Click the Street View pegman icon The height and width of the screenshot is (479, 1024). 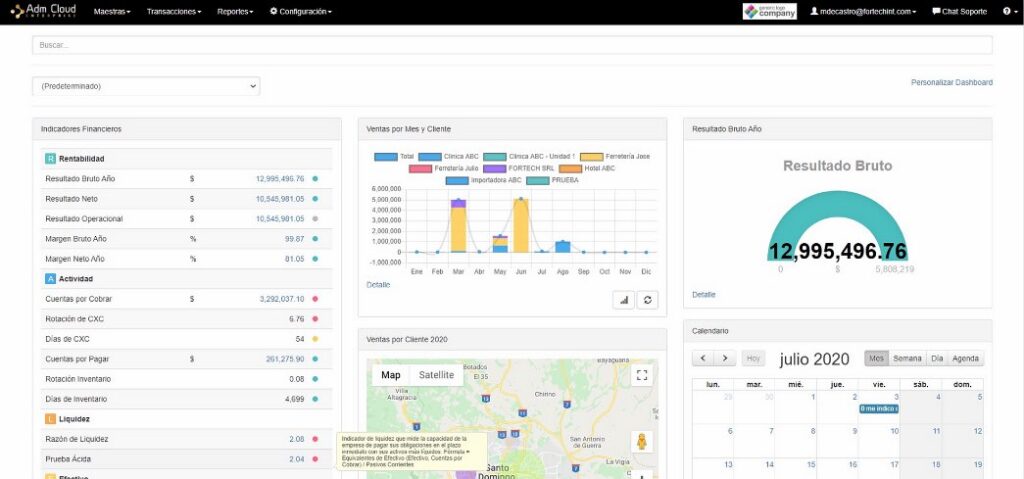point(642,441)
